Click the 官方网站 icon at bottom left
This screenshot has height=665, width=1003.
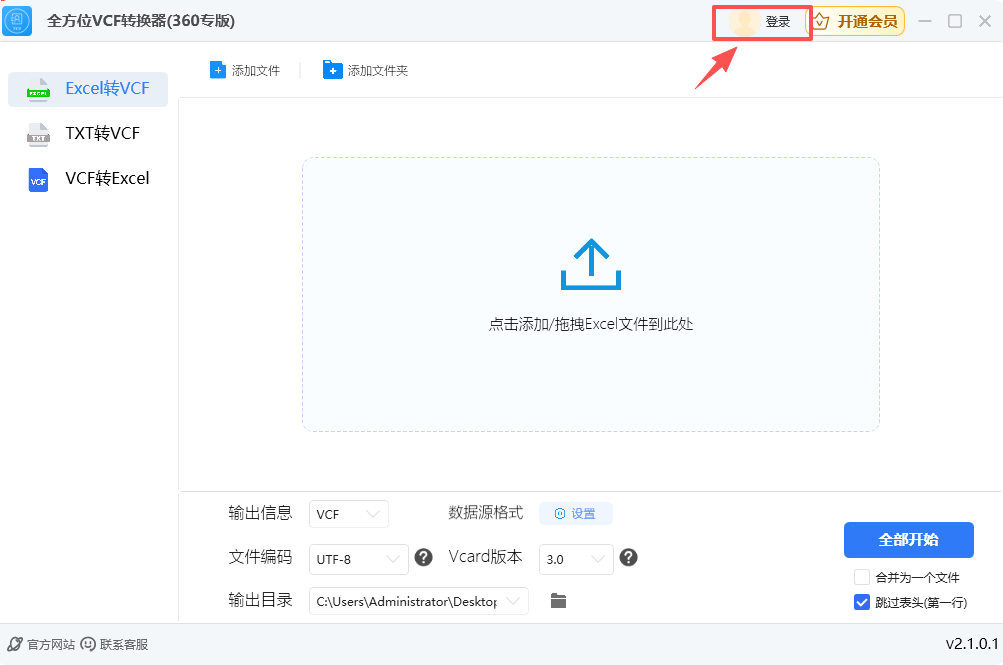12,645
